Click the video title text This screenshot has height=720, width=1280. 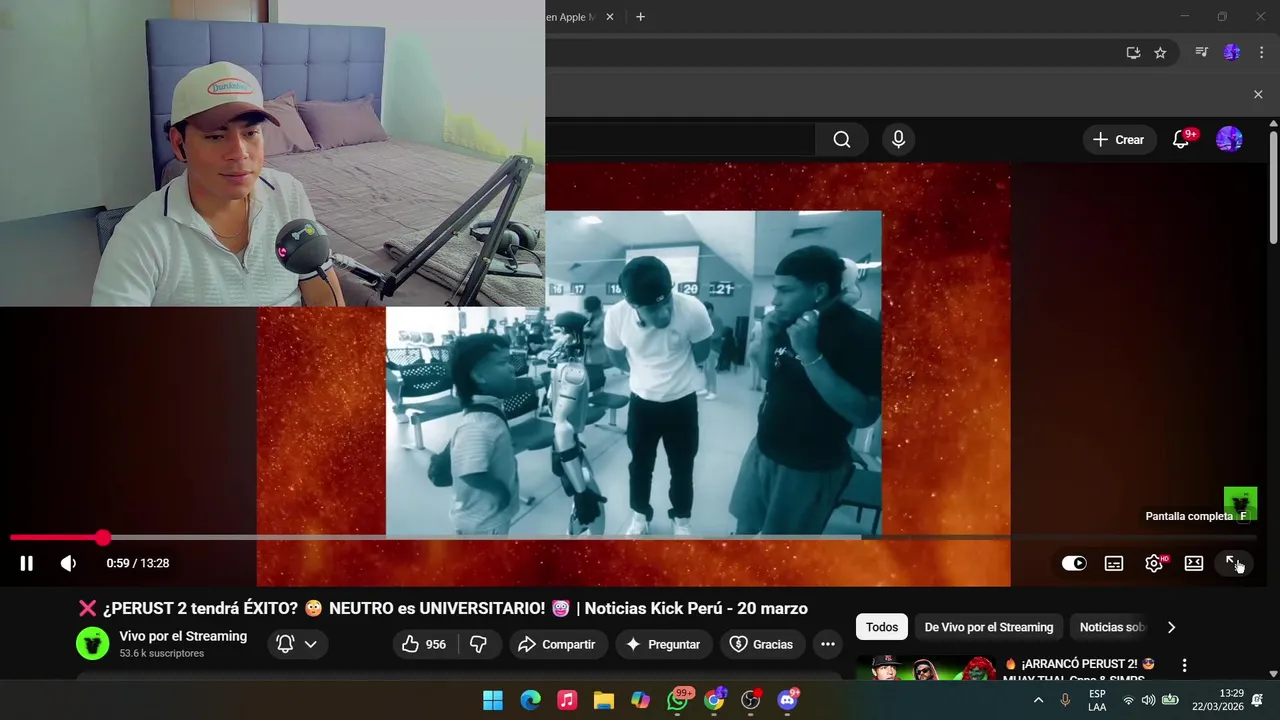443,608
